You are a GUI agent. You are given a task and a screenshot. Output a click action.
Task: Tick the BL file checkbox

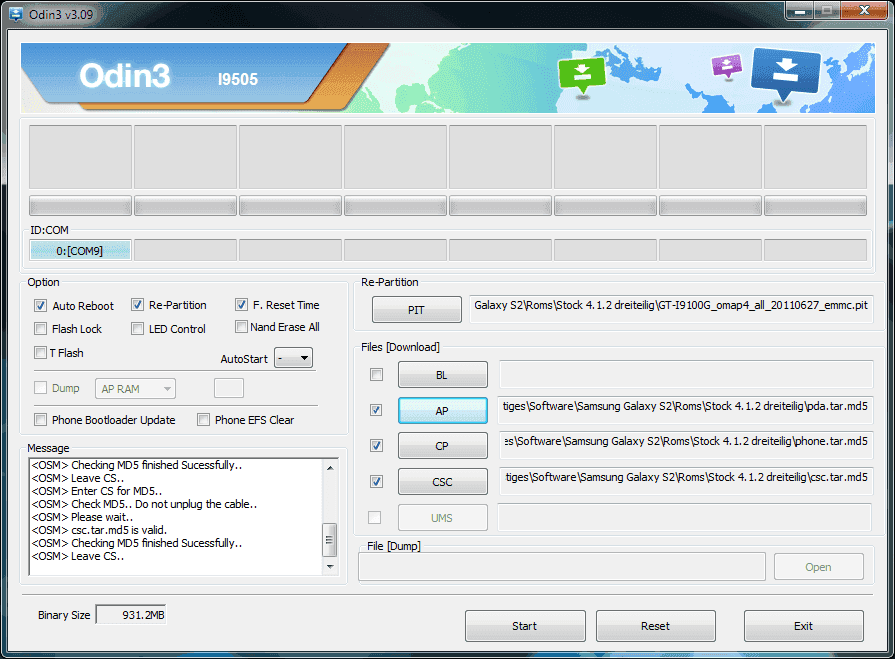pos(376,374)
